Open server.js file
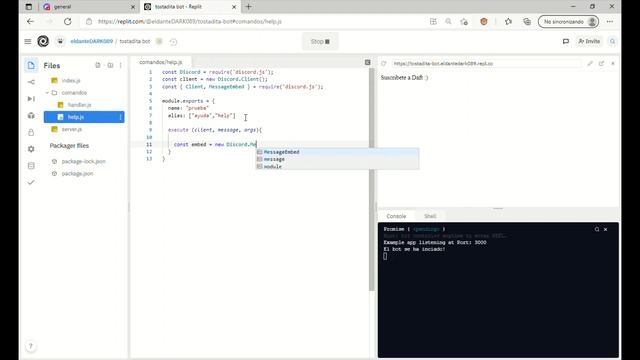The image size is (640, 360). coord(72,129)
